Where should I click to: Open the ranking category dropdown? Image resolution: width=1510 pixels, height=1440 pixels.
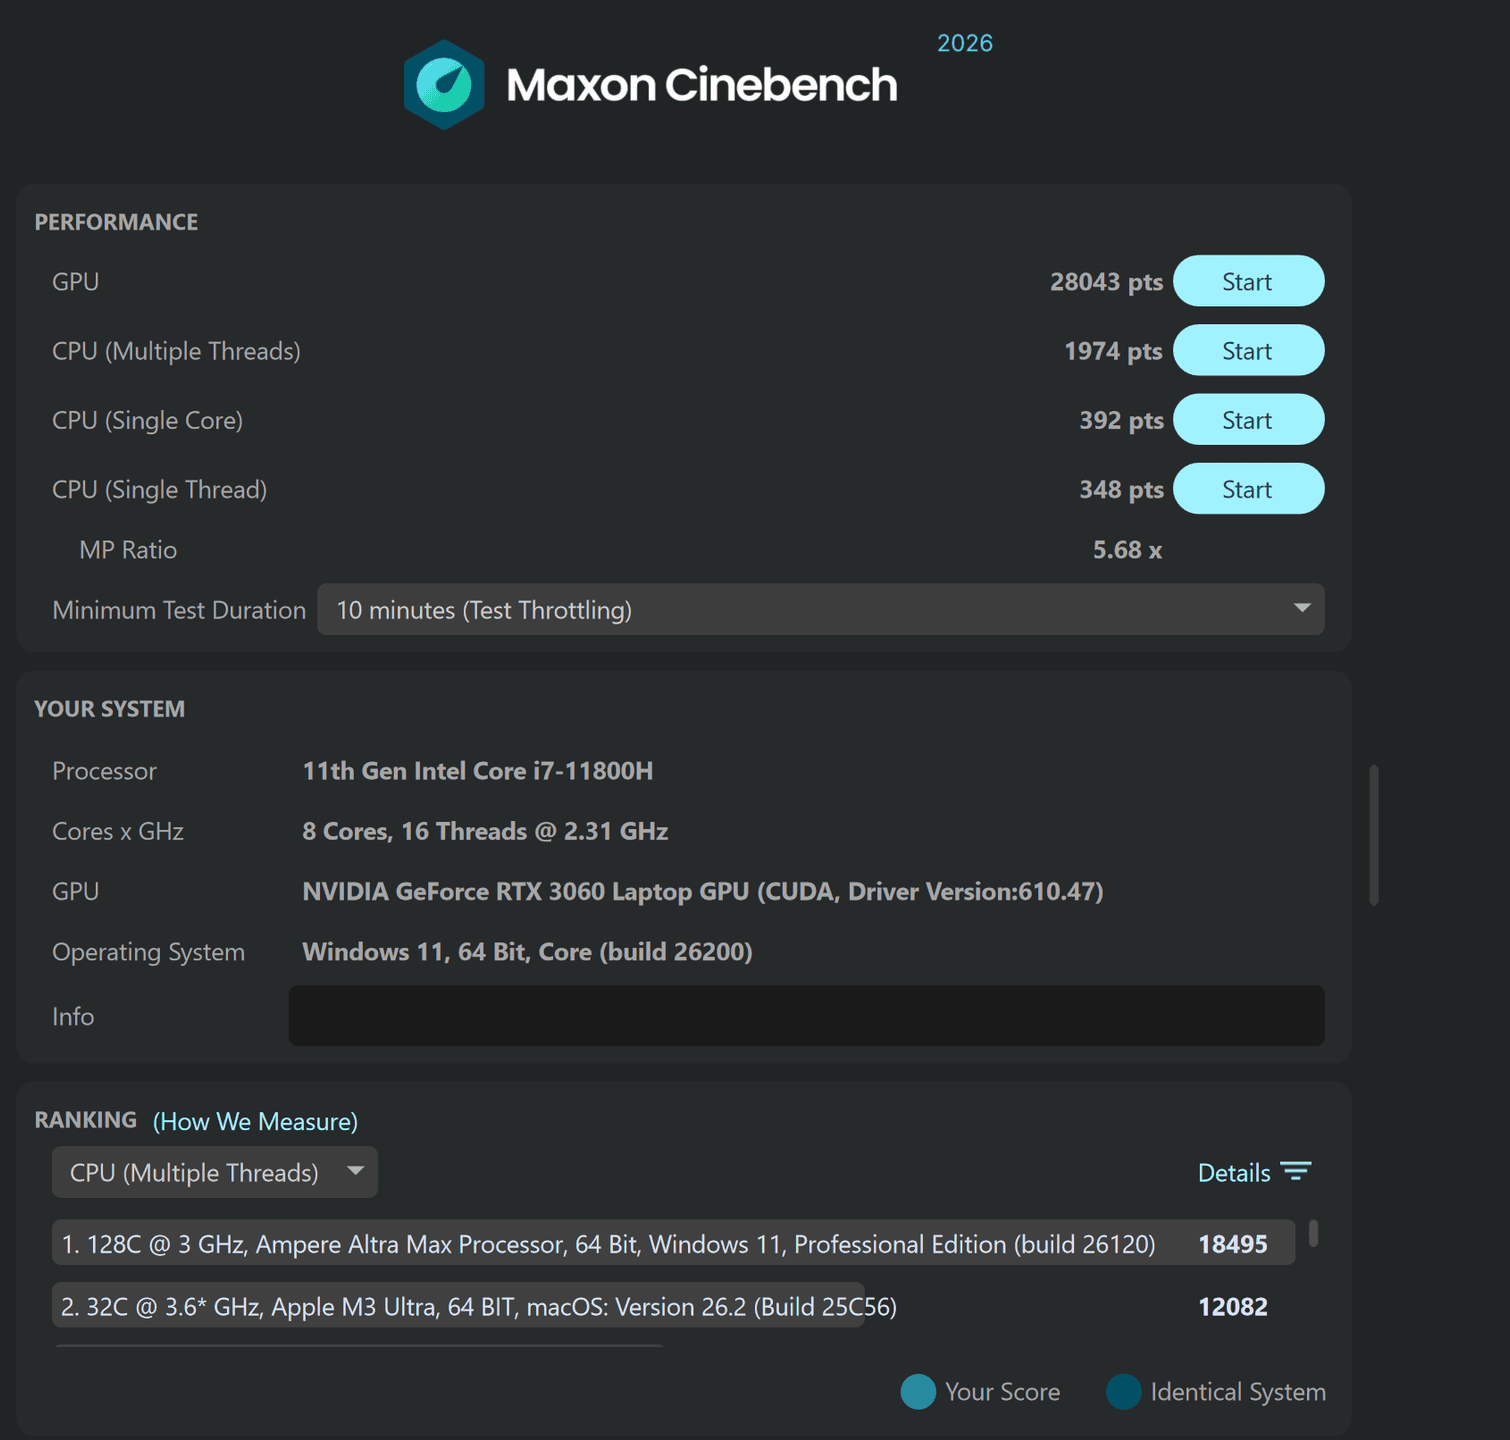click(215, 1172)
